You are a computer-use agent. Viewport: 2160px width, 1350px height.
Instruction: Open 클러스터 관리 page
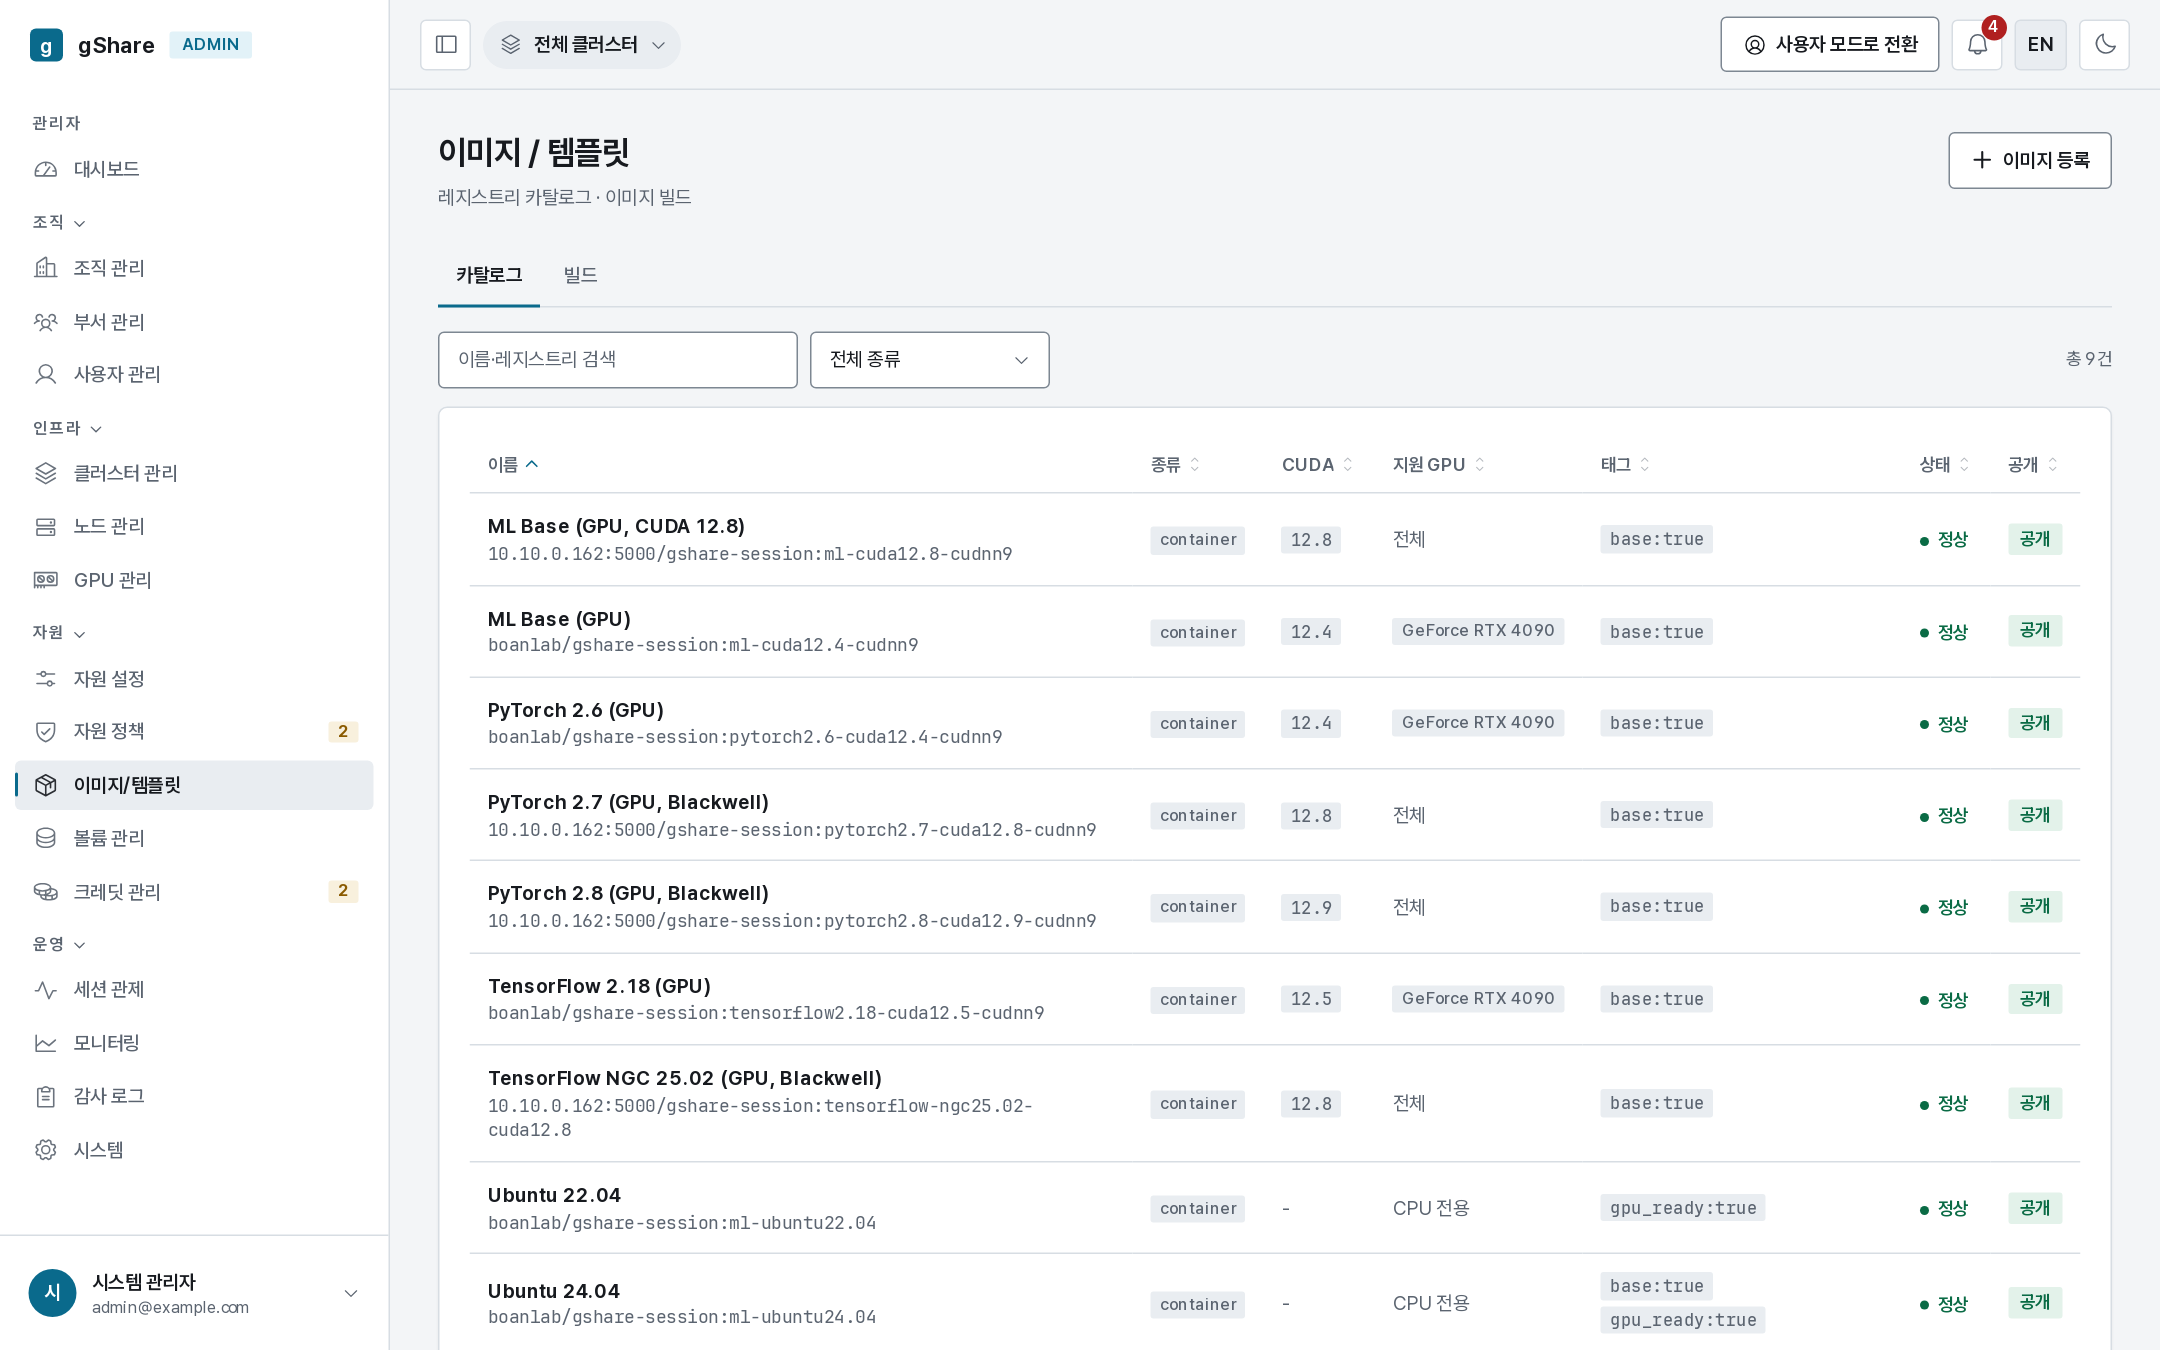click(194, 473)
